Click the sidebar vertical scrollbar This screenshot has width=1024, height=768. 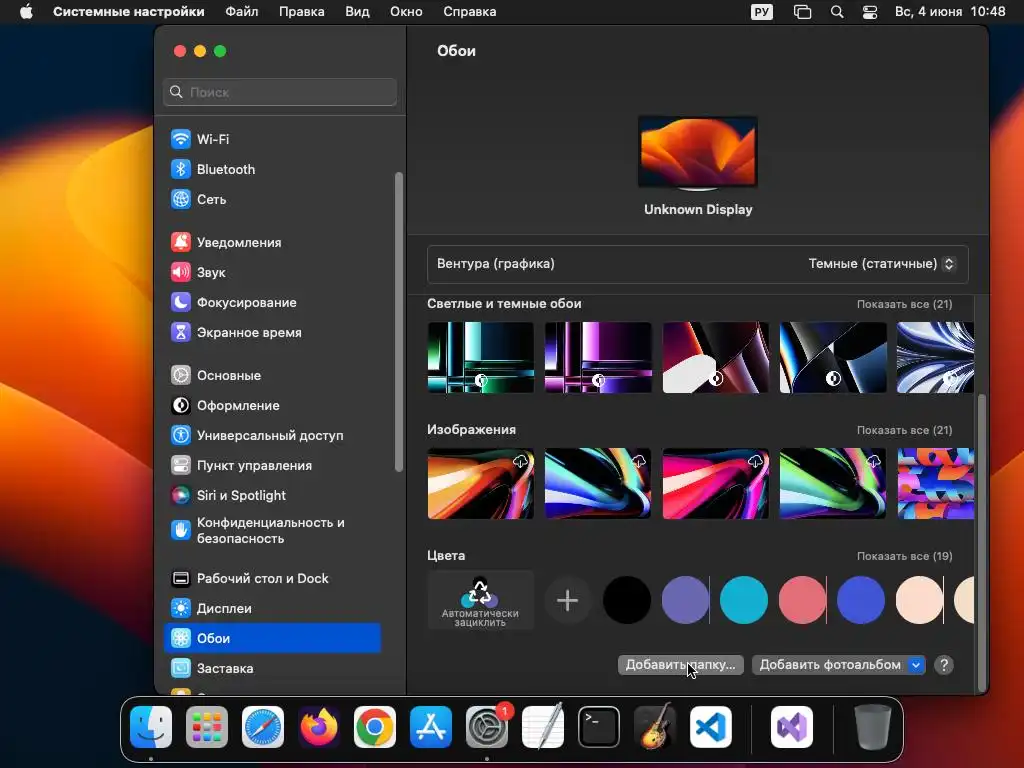tap(399, 321)
